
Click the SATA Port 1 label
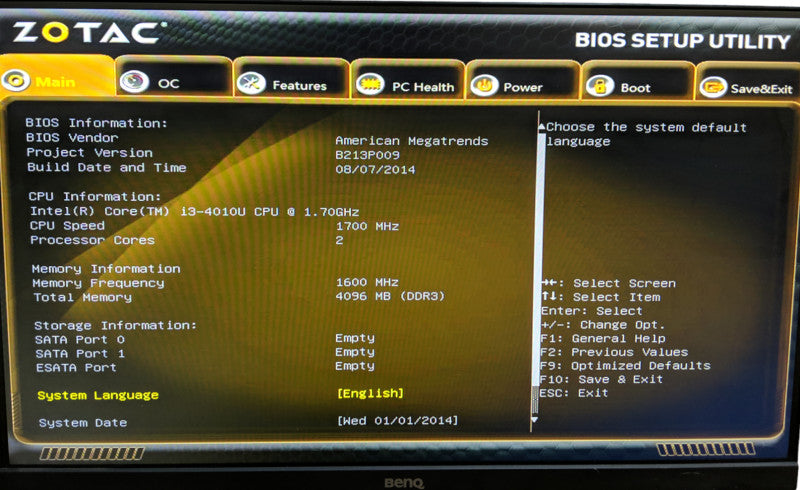(80, 354)
